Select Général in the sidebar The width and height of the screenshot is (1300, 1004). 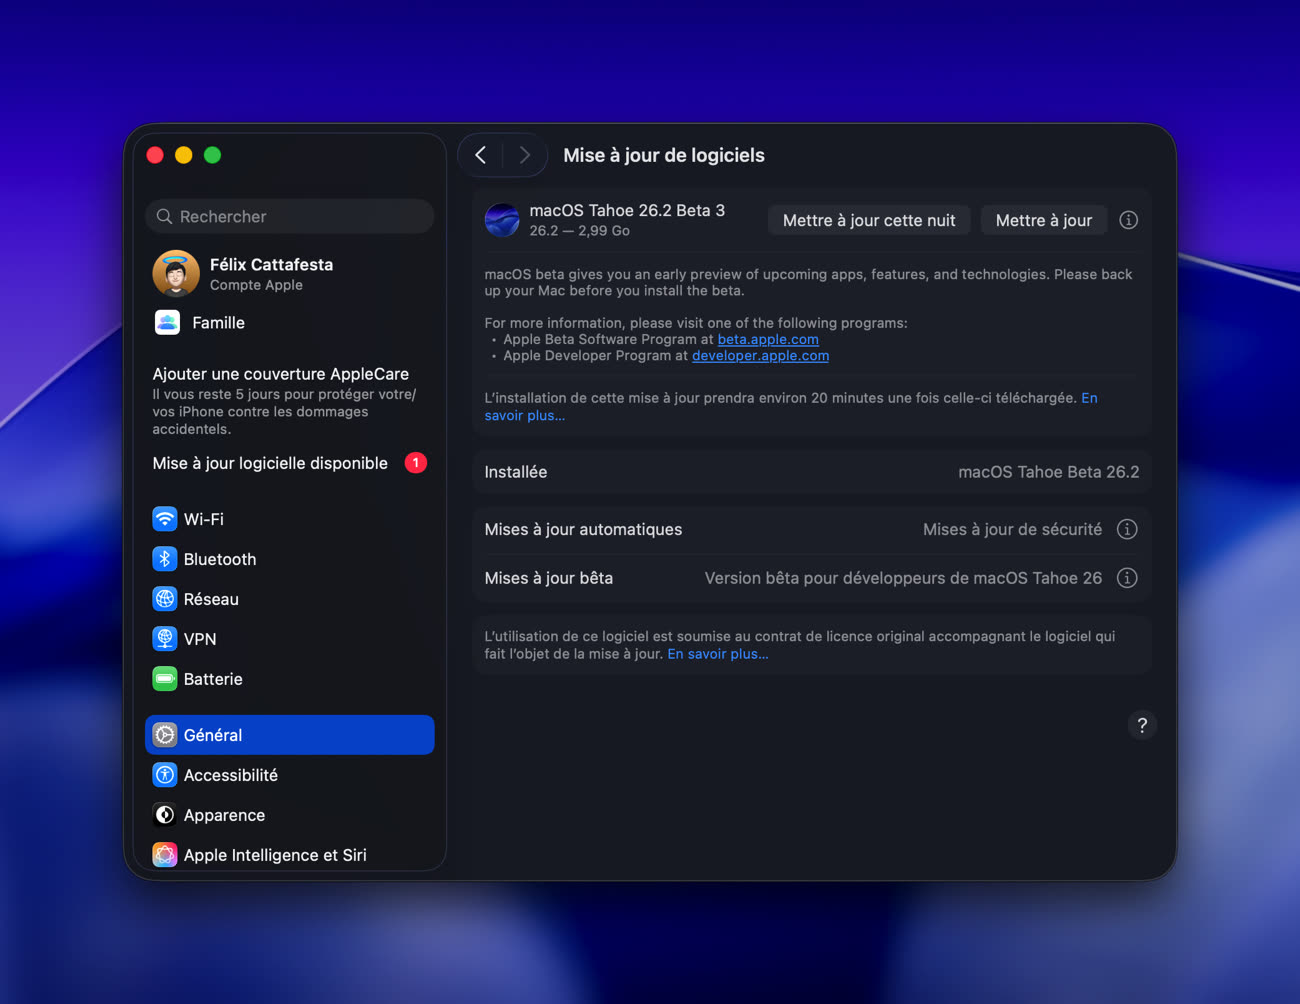pos(289,735)
